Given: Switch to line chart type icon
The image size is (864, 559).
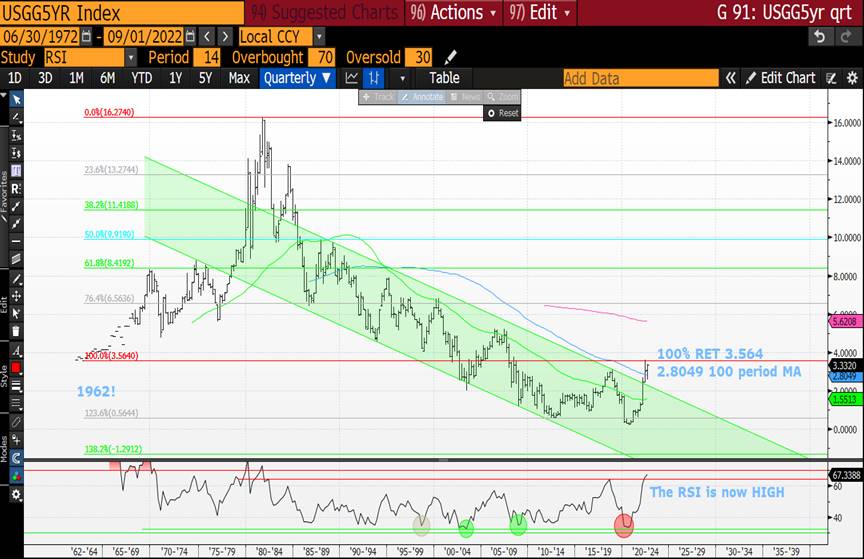Looking at the screenshot, I should click(x=352, y=78).
